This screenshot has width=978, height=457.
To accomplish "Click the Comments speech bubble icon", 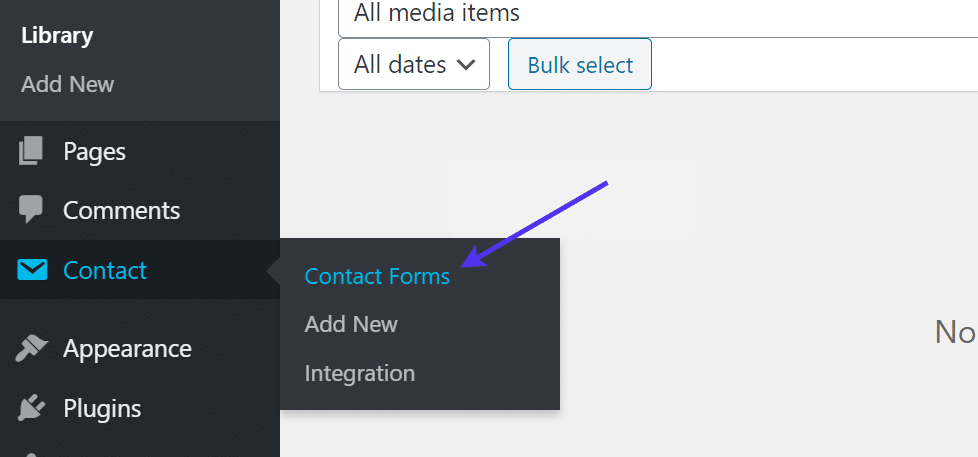I will point(31,210).
